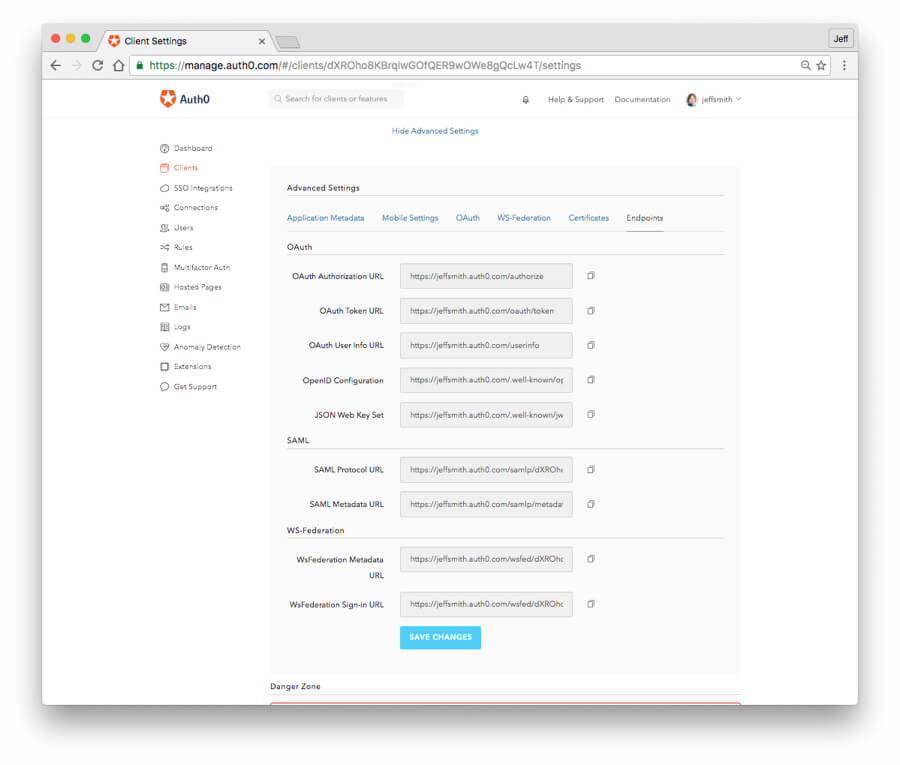Focus the search clients or features box
This screenshot has width=900, height=765.
click(x=336, y=99)
